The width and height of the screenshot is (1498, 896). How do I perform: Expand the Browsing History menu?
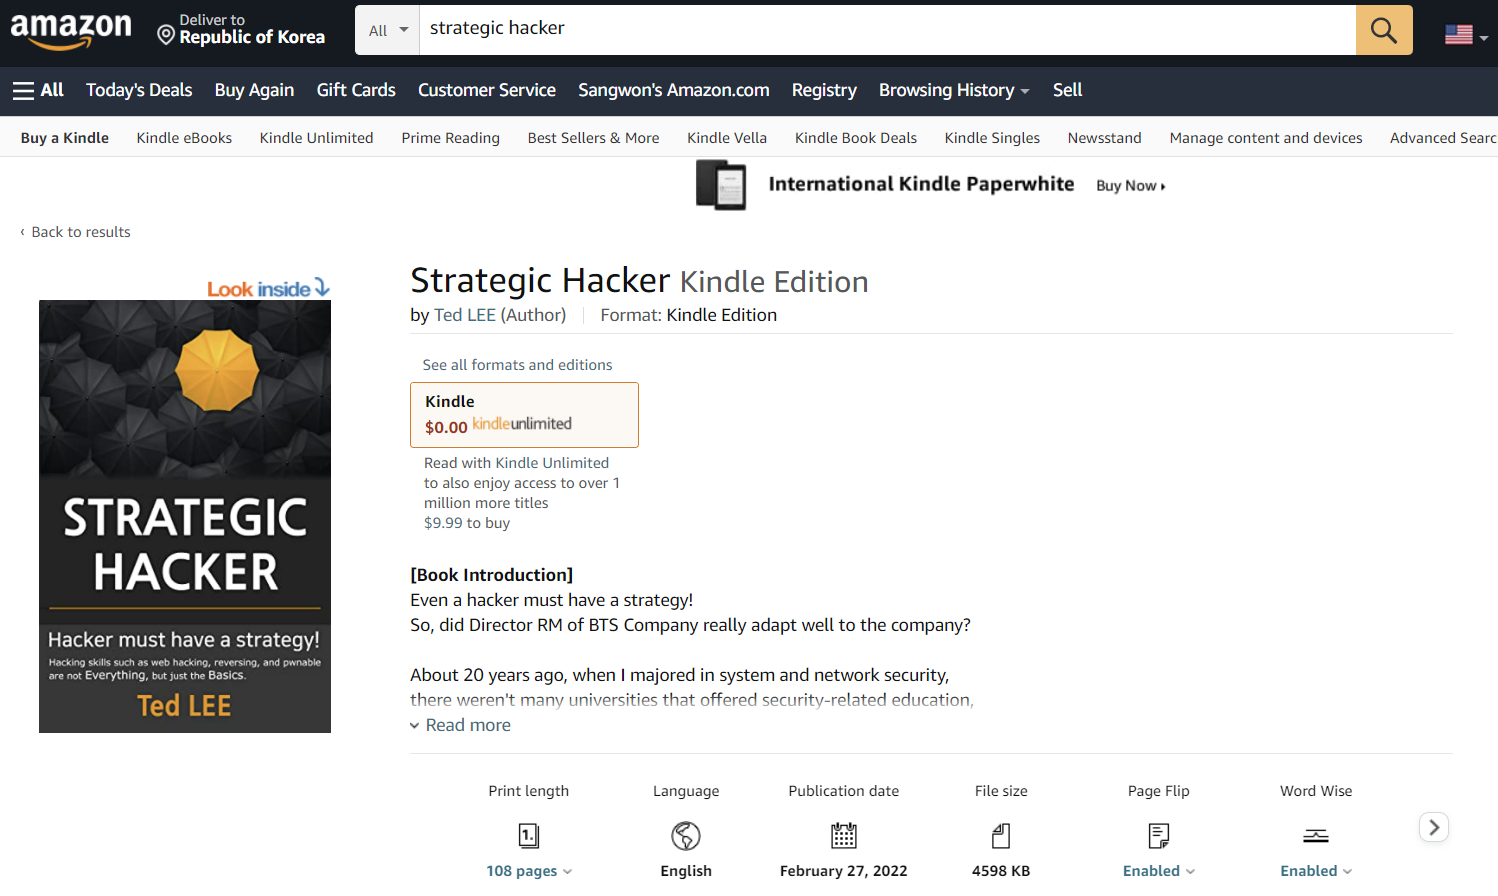[x=954, y=90]
